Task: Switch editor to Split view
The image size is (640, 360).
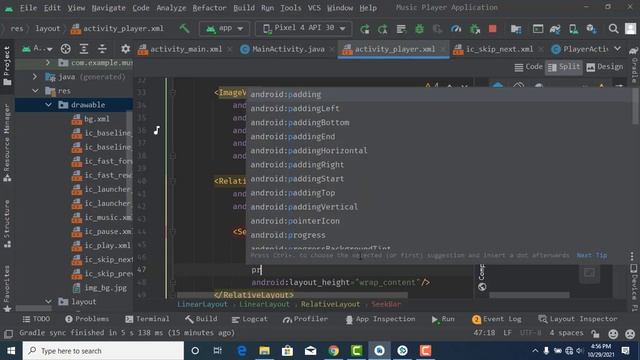Action: 564,67
